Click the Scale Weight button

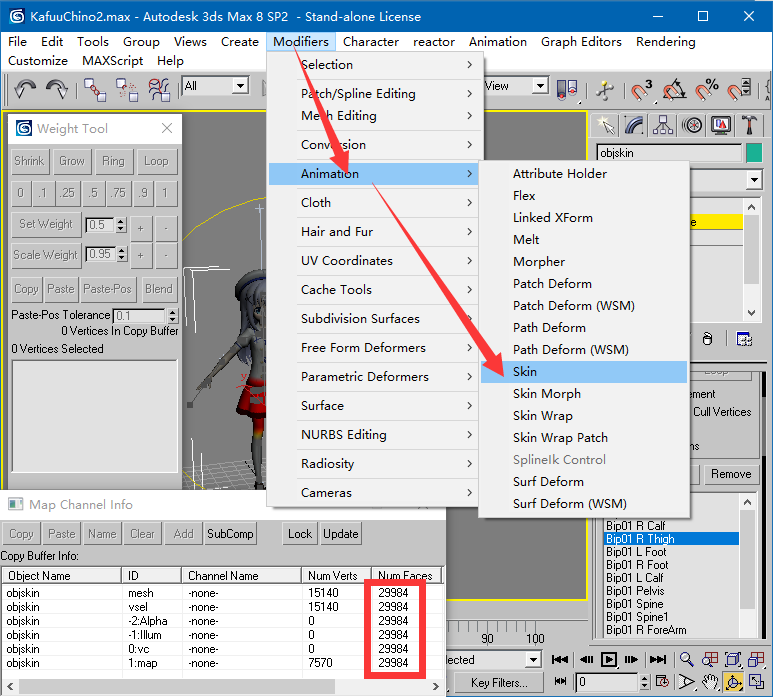[x=46, y=255]
